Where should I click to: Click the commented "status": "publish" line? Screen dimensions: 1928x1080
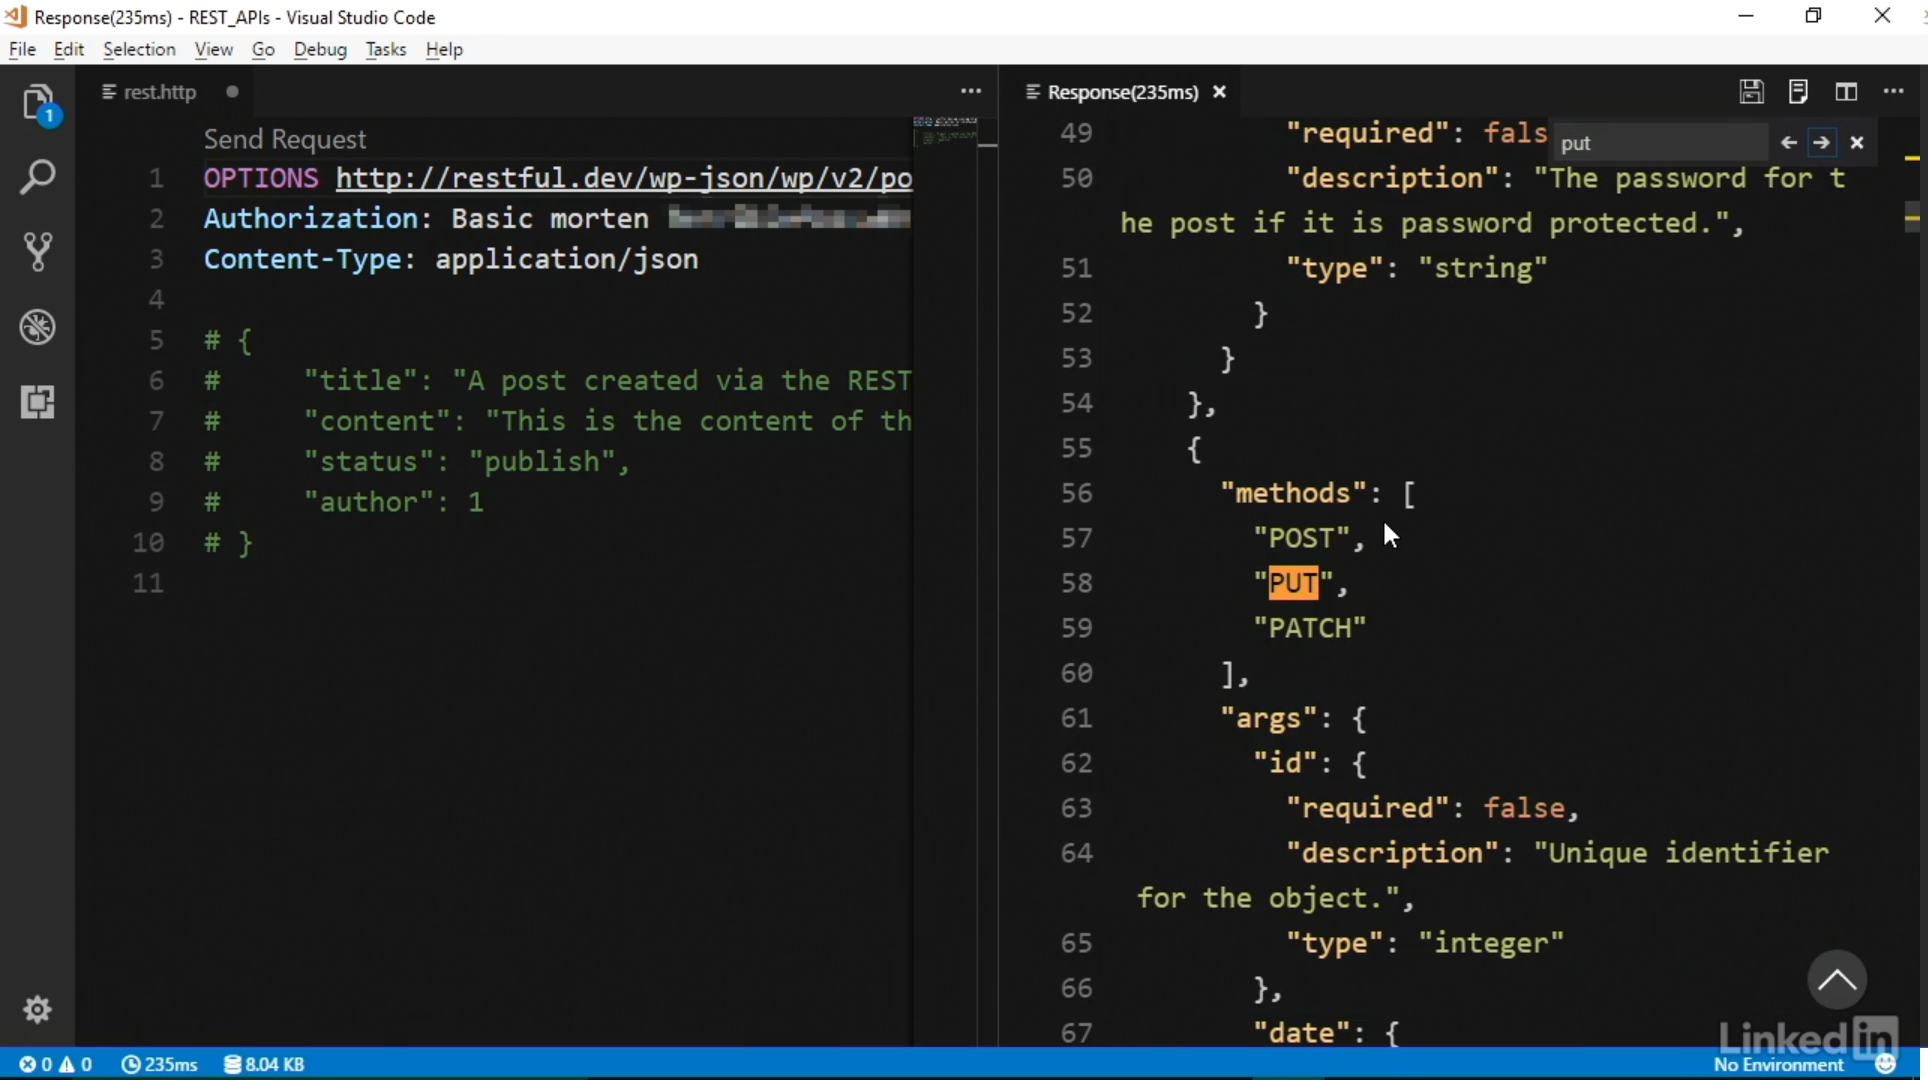(417, 461)
